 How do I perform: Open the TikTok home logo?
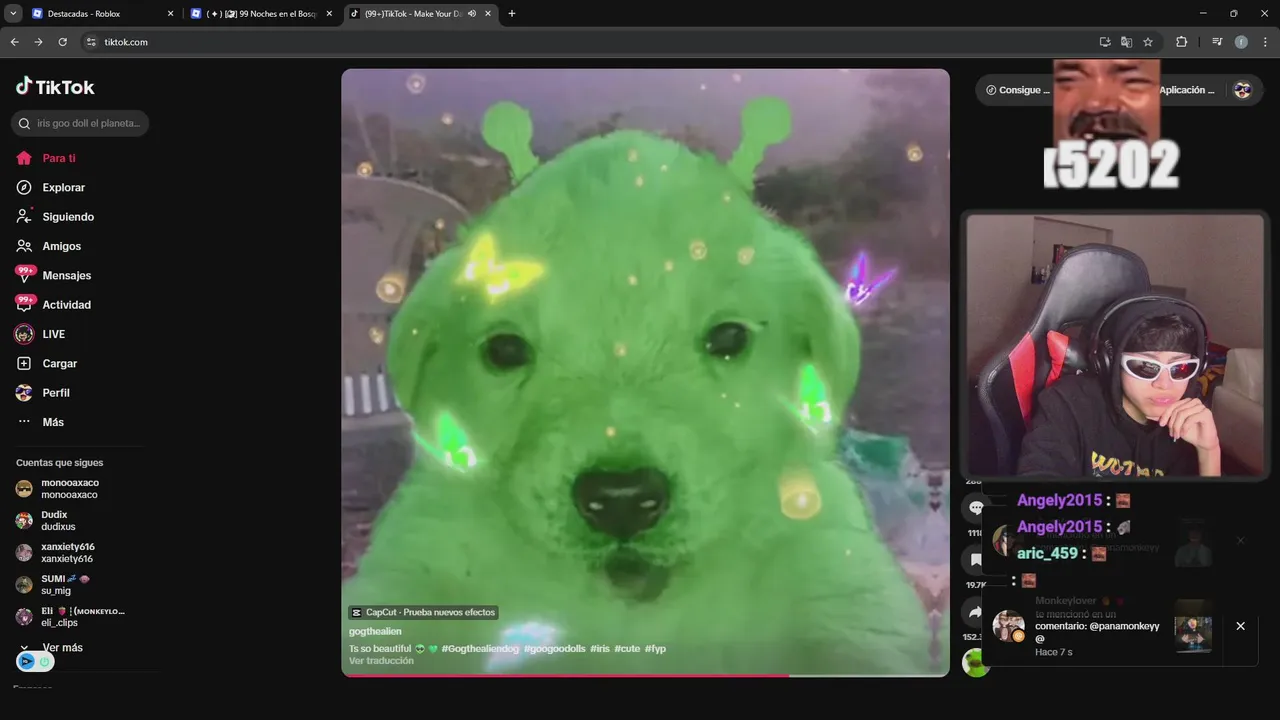tap(55, 87)
